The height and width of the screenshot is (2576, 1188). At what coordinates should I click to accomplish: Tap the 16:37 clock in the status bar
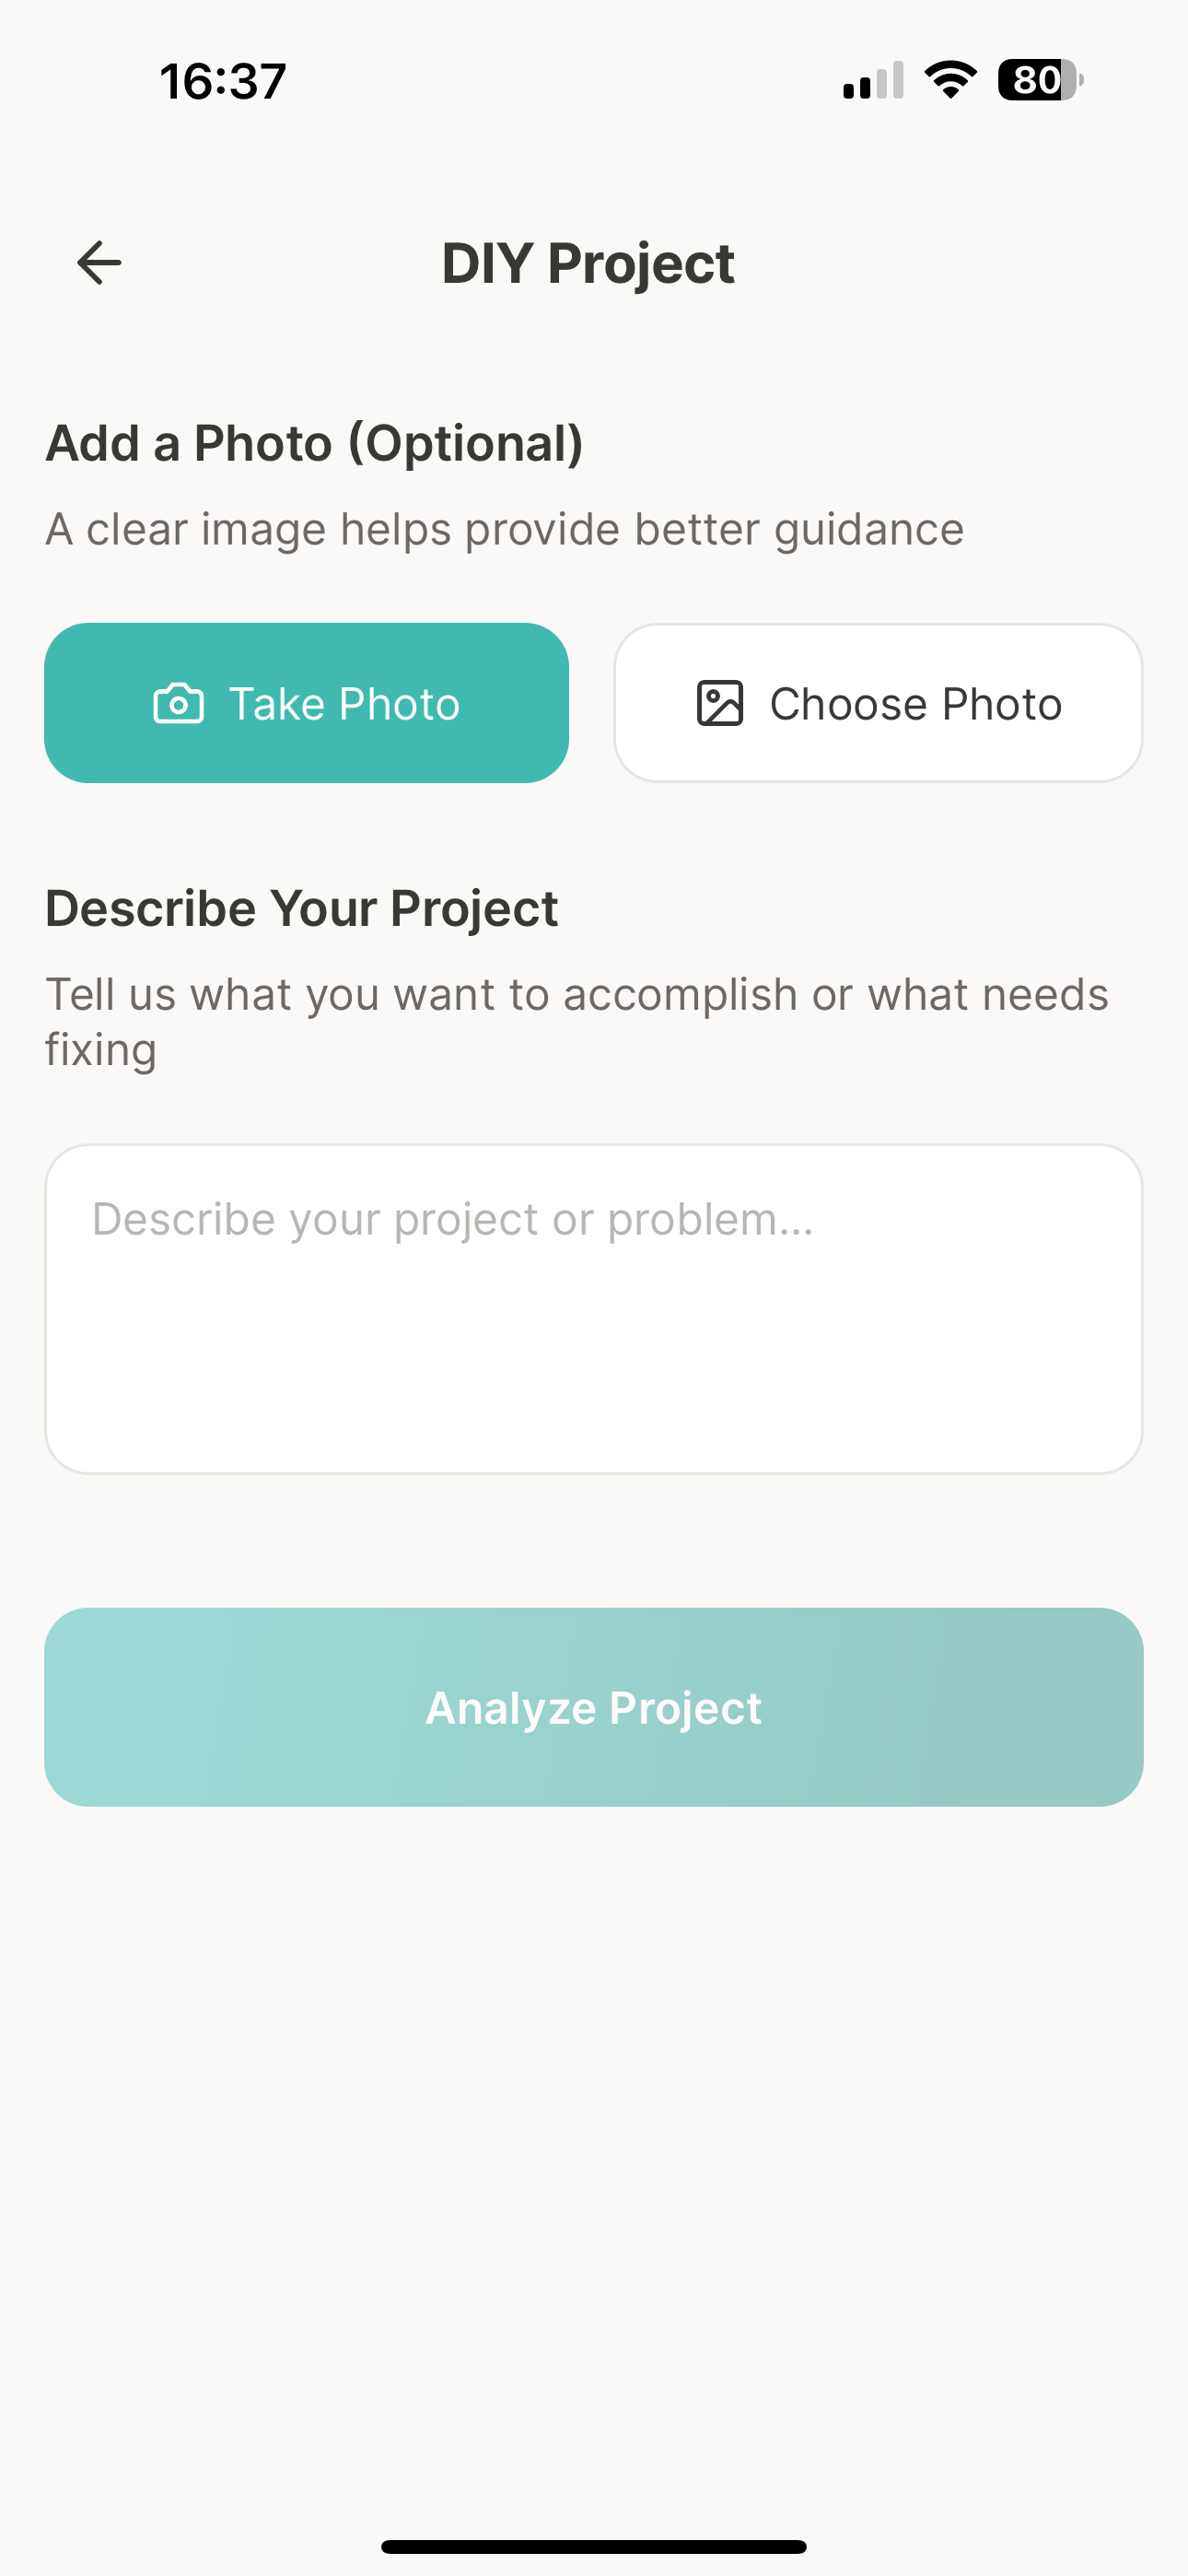[x=223, y=81]
